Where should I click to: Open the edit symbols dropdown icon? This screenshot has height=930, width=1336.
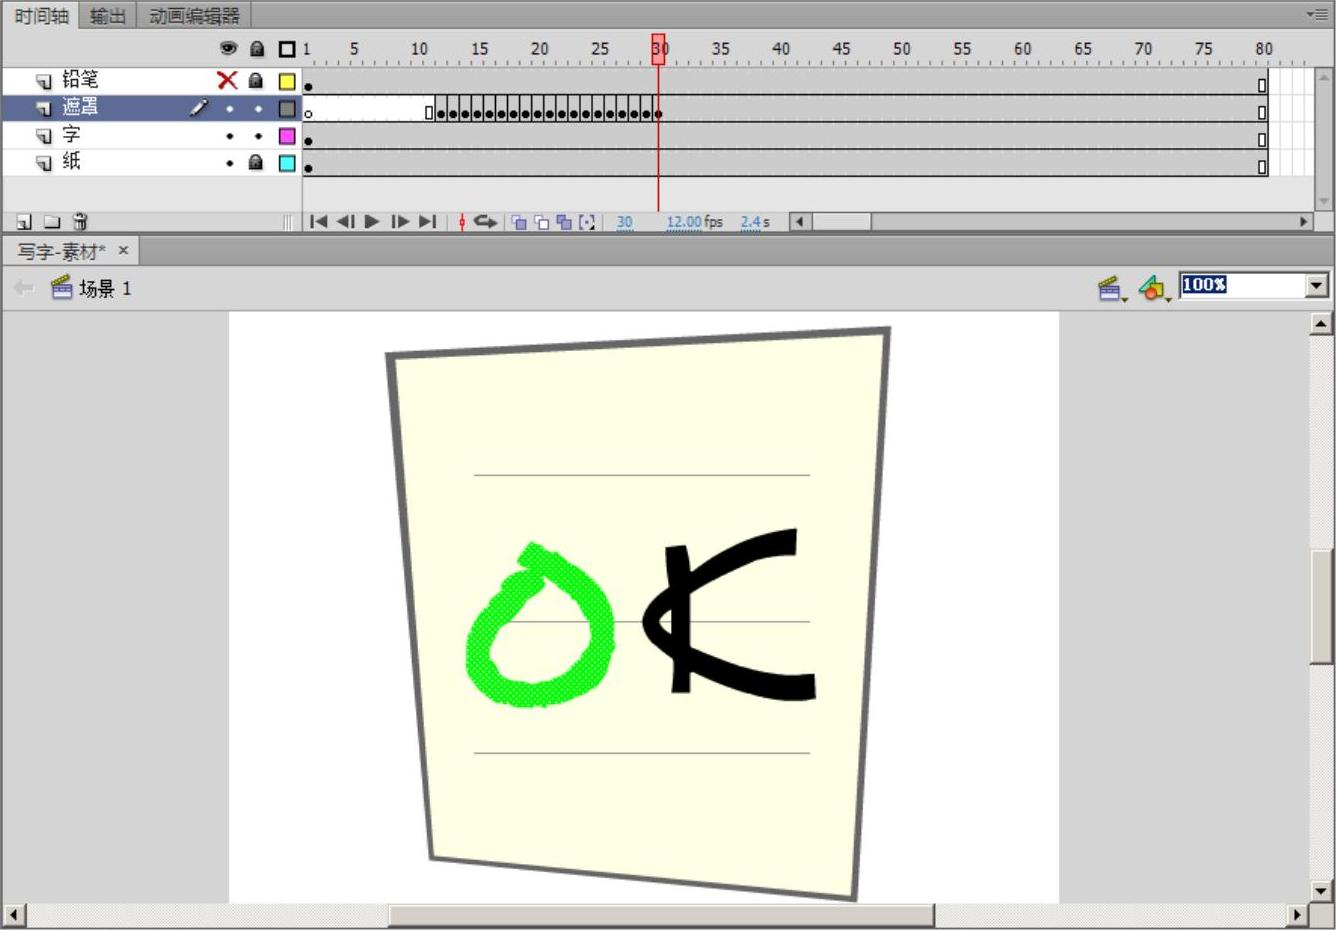tap(1154, 289)
